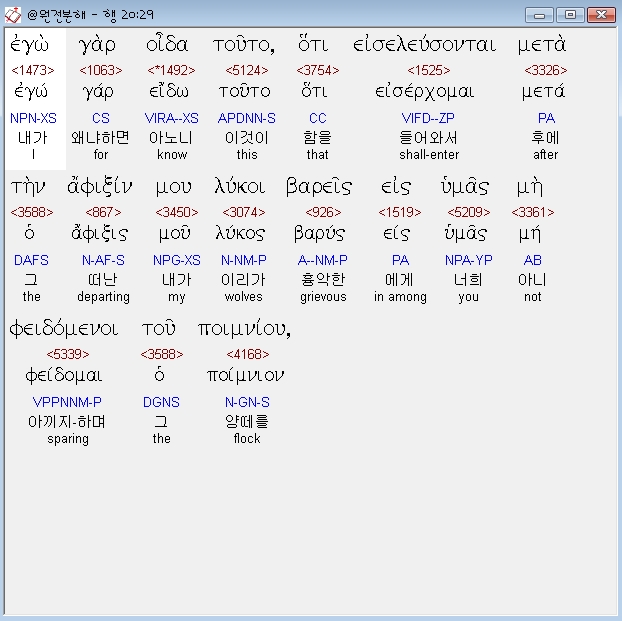The height and width of the screenshot is (621, 622).
Task: Click Greek word ἐγὼ in first row
Action: (x=29, y=44)
